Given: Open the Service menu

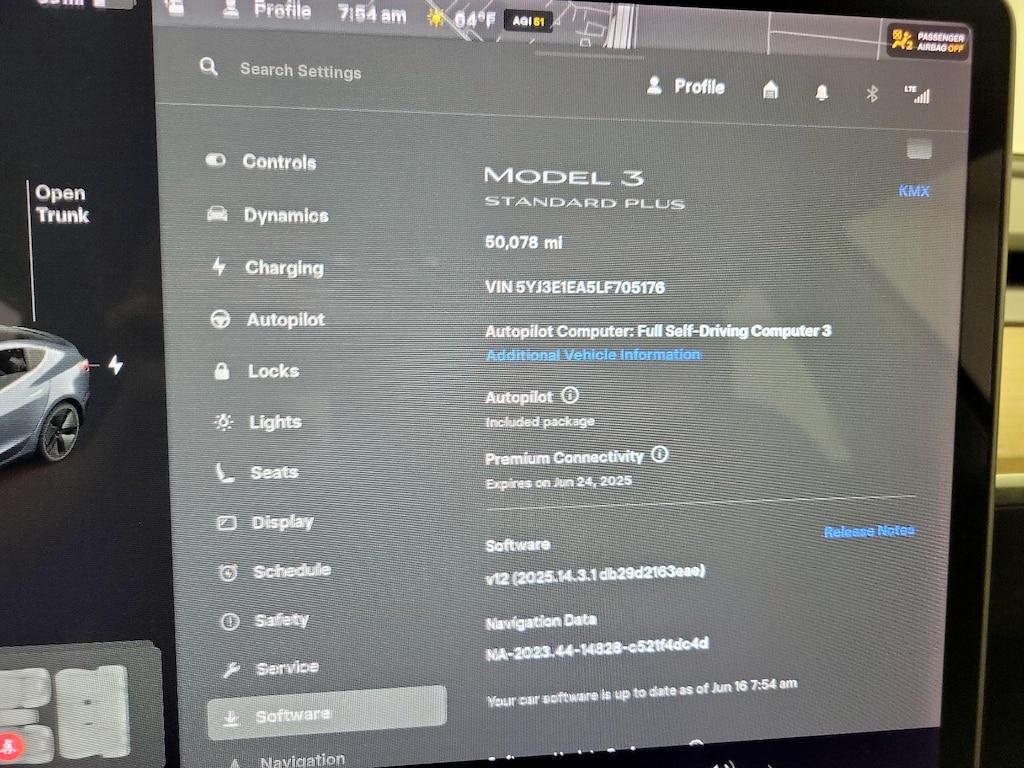Looking at the screenshot, I should coord(270,667).
